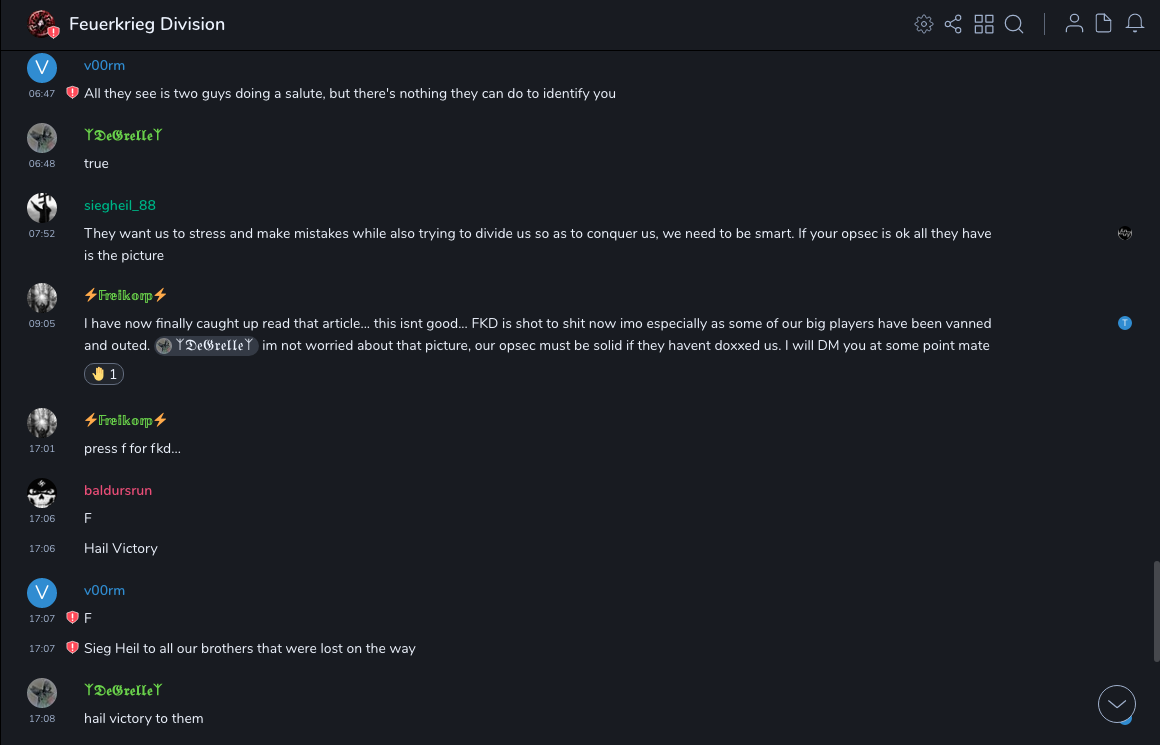Click baldursrun's skull avatar
Image resolution: width=1160 pixels, height=745 pixels.
point(42,493)
